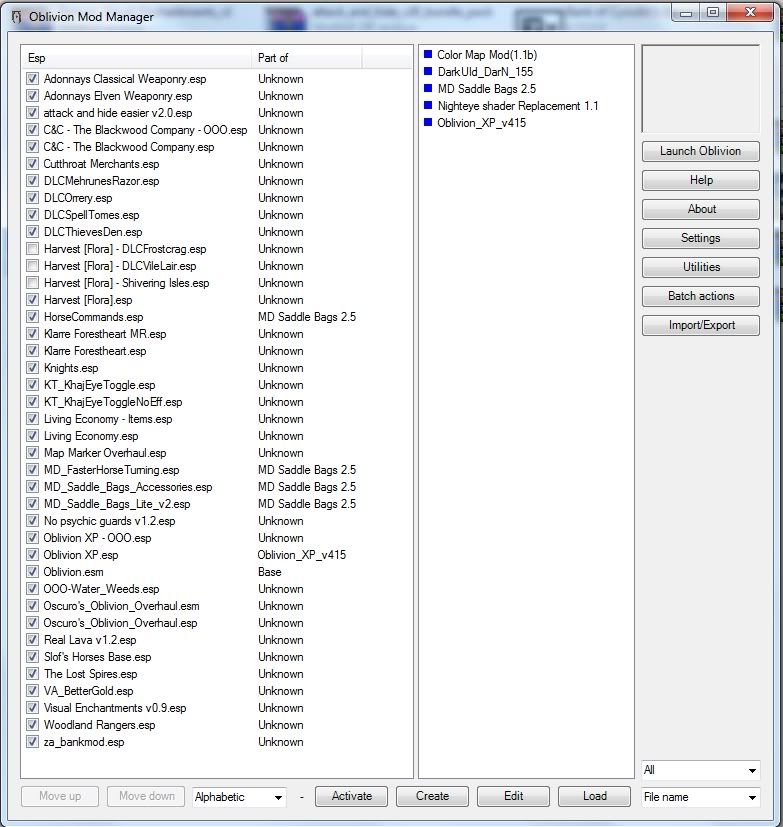
Task: Click the Create button to make an omod
Action: pos(432,796)
